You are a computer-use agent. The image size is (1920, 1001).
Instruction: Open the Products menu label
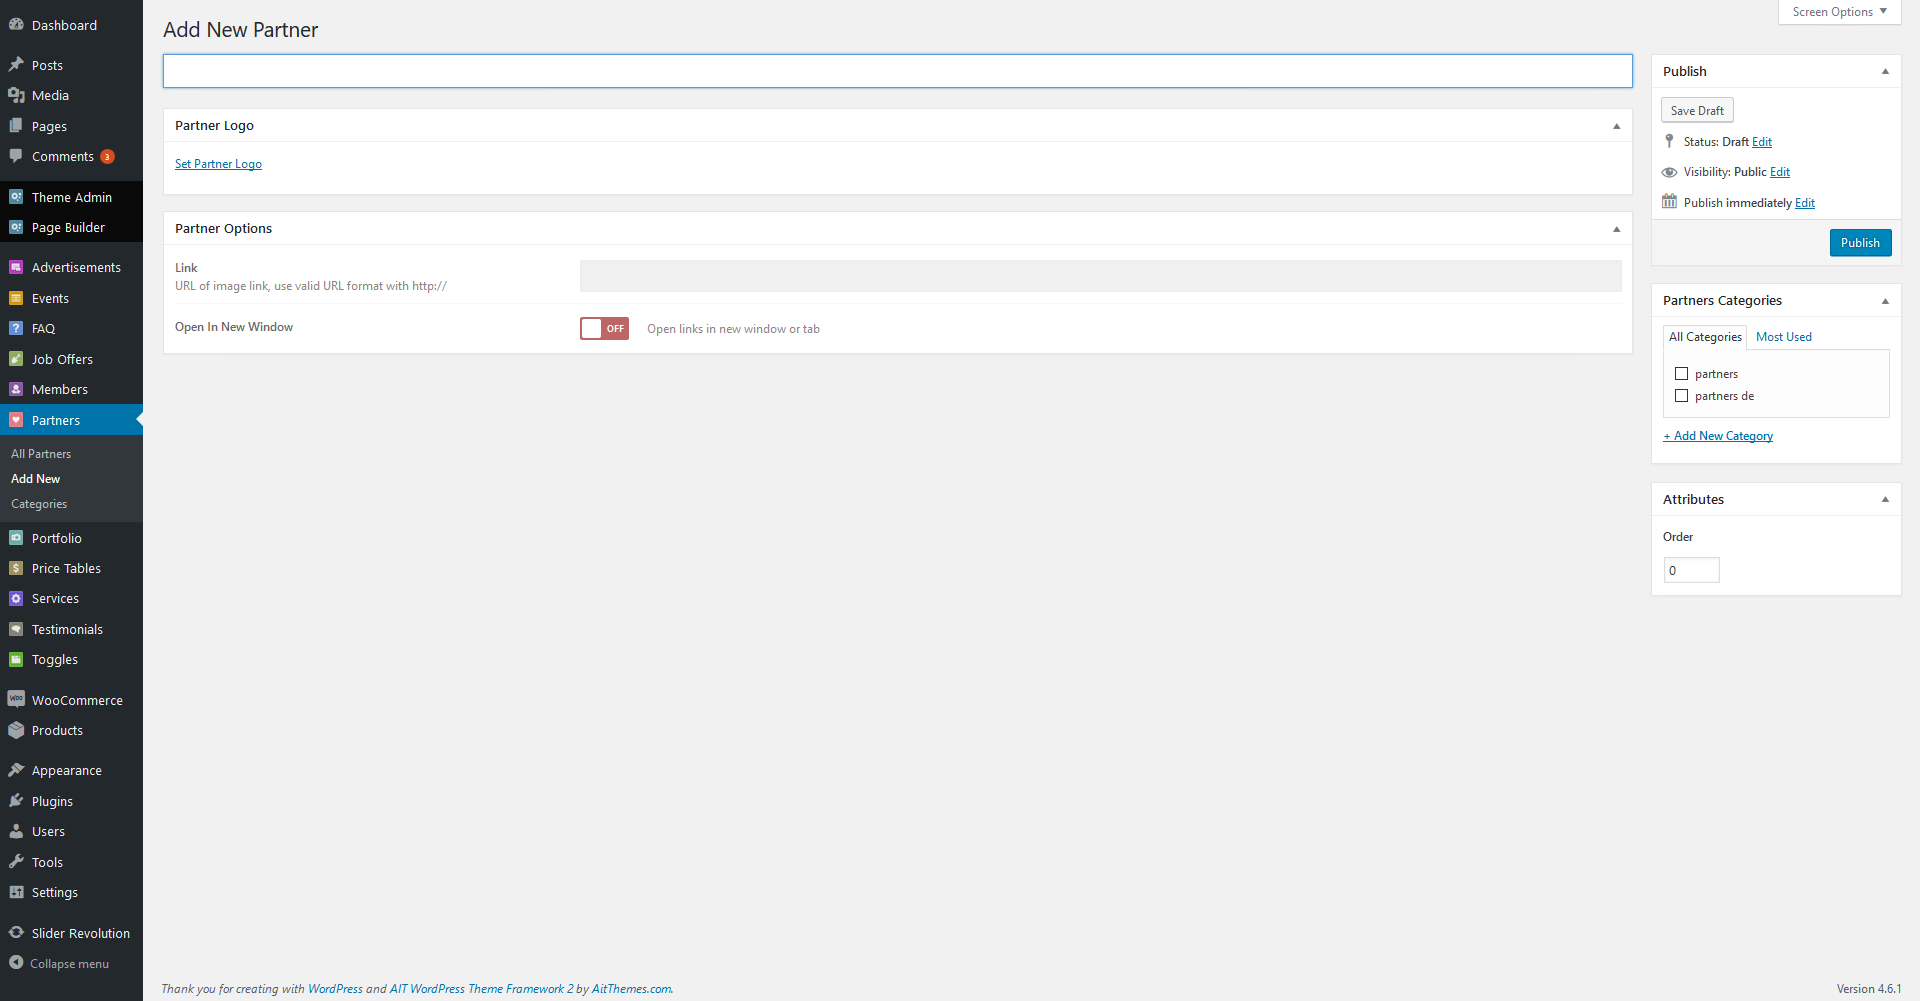[x=57, y=731]
